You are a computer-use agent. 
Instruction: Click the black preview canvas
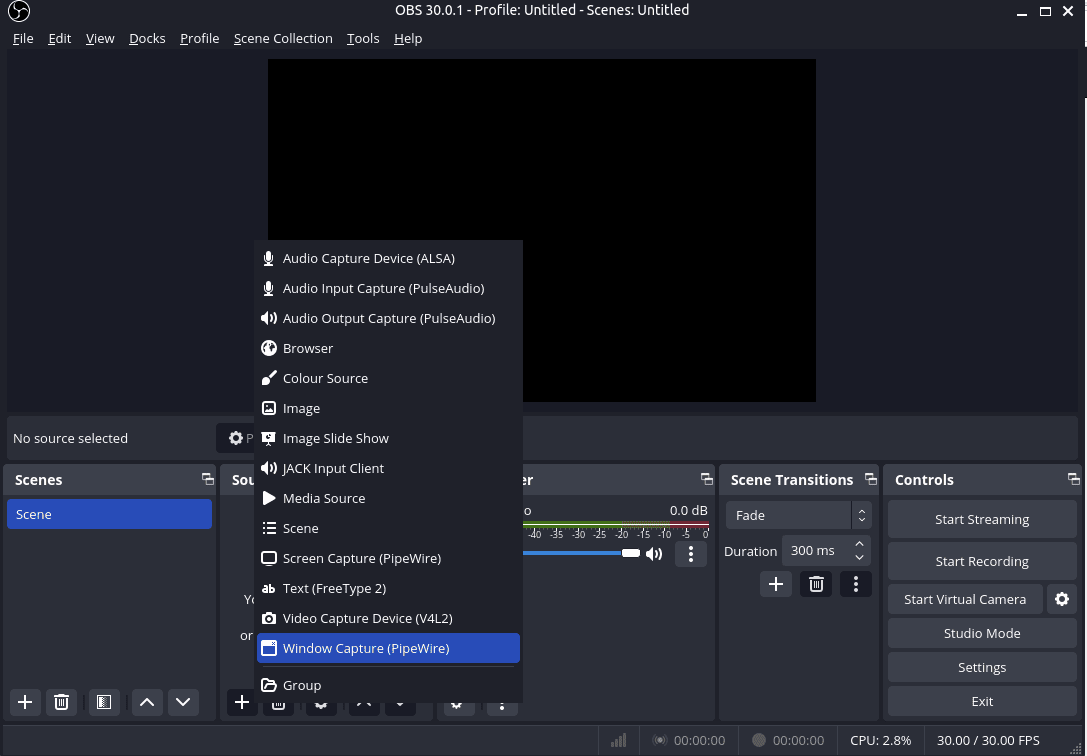click(541, 230)
